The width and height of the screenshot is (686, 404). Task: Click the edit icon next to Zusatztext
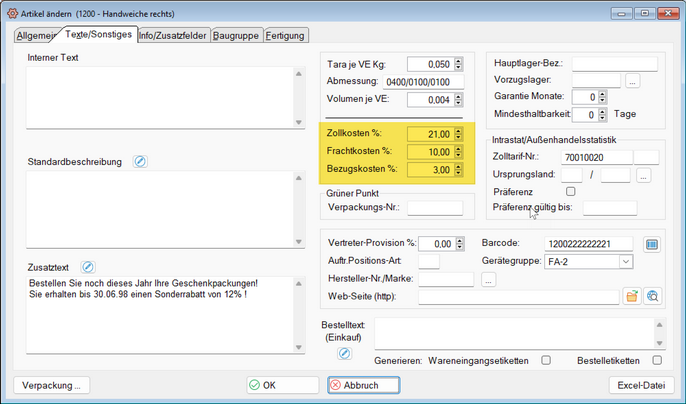(x=88, y=267)
